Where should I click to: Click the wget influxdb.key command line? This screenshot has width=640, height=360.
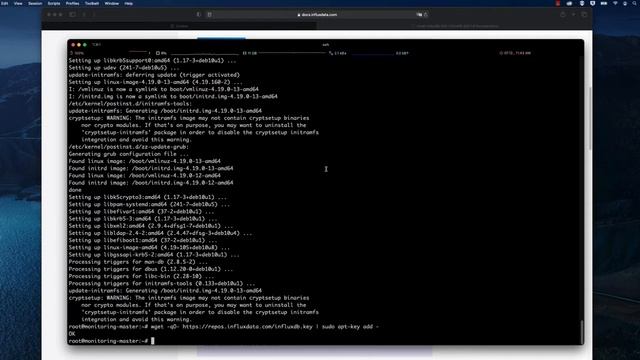(224, 327)
